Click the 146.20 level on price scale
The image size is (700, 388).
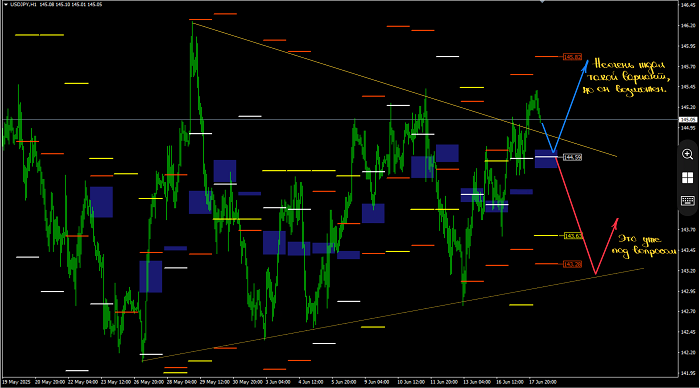click(688, 26)
